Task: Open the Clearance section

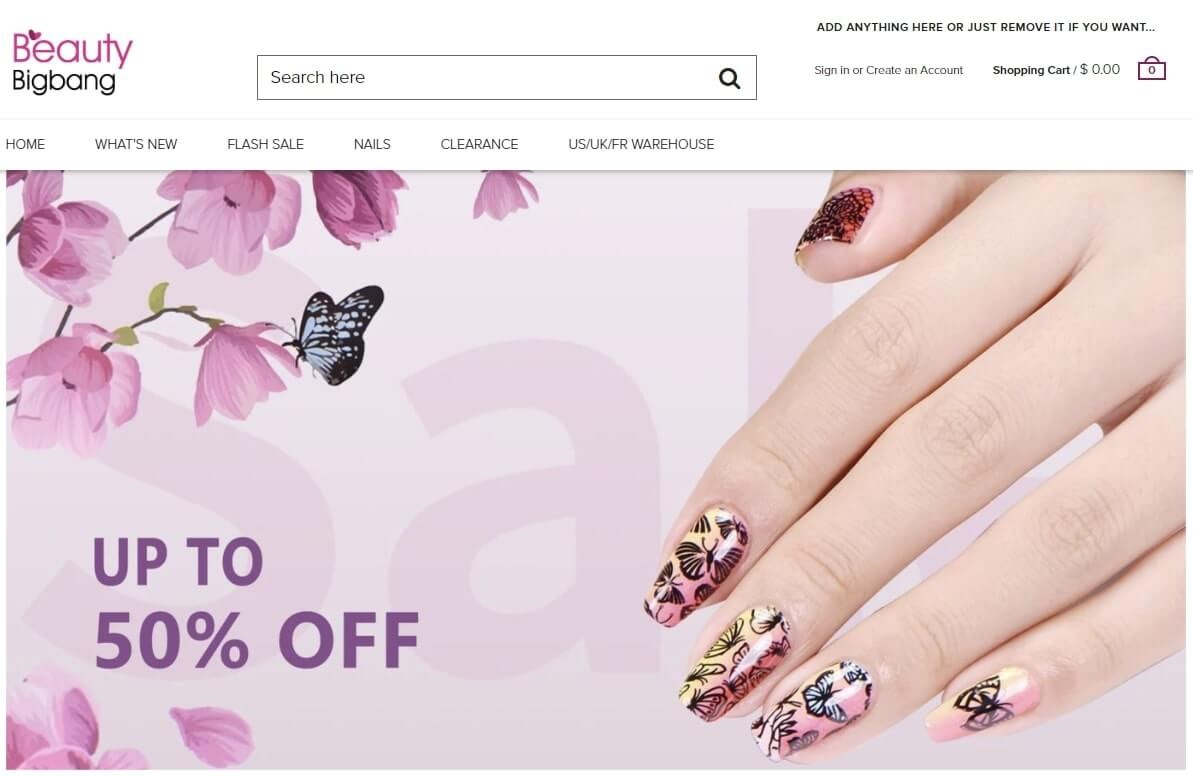Action: (479, 145)
